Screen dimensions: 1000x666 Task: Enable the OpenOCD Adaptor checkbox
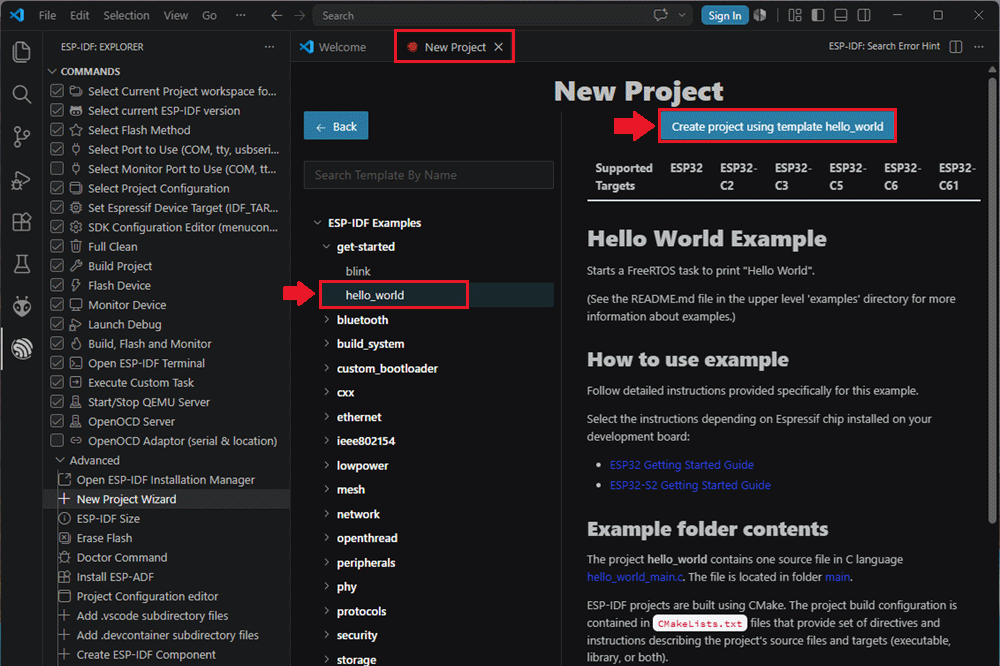[57, 441]
